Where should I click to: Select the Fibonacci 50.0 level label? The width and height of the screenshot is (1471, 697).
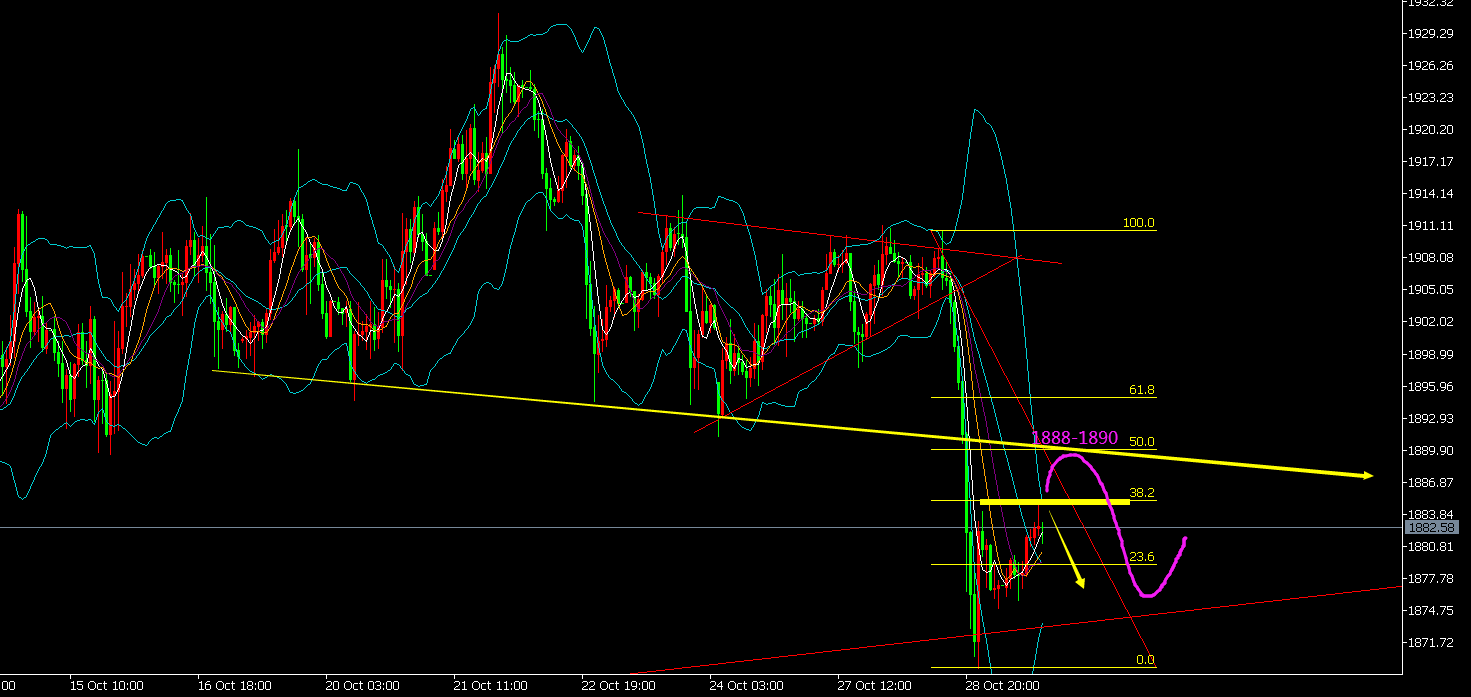click(1142, 441)
